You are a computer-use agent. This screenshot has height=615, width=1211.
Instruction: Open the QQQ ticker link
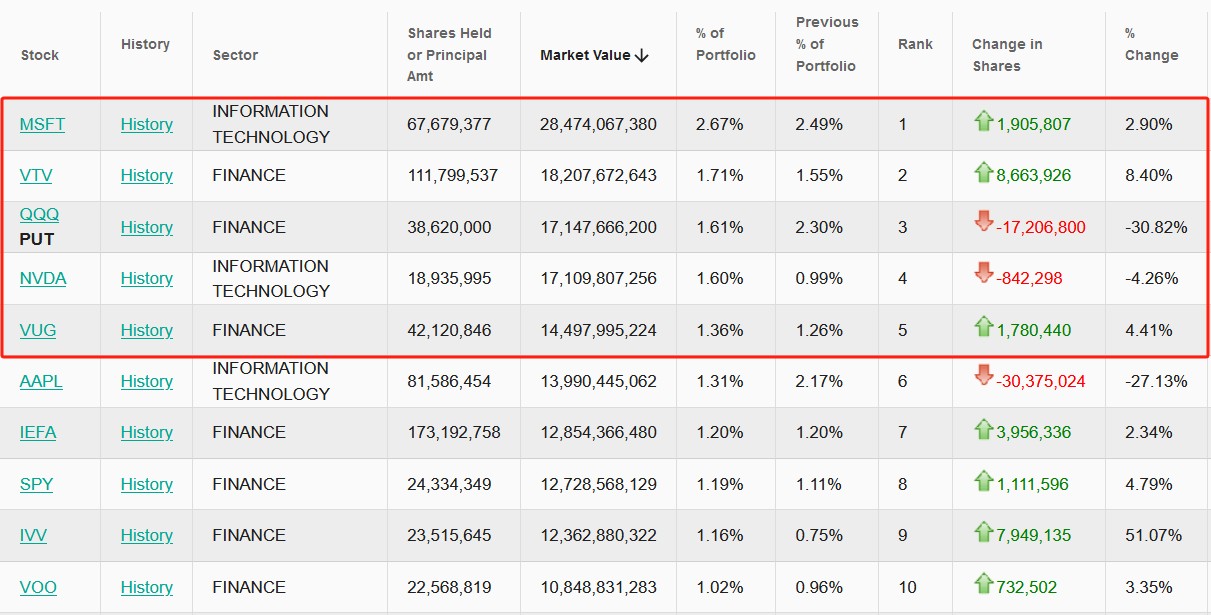tap(39, 214)
